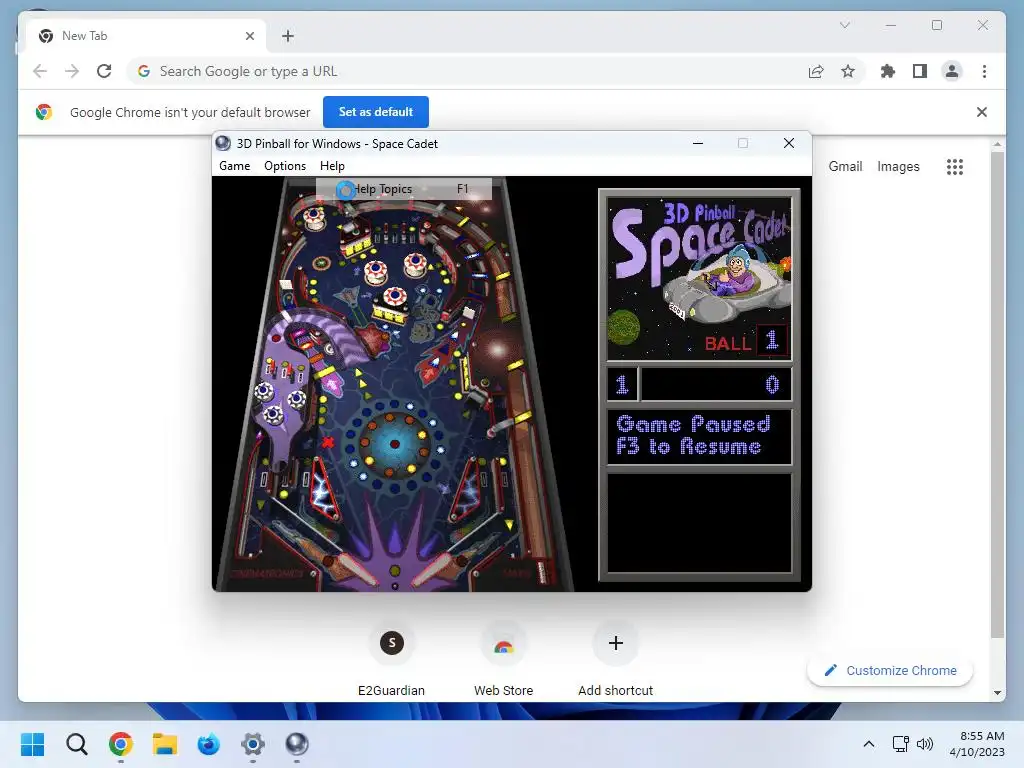1024x768 pixels.
Task: Minimize the 3D Pinball window
Action: 697,143
